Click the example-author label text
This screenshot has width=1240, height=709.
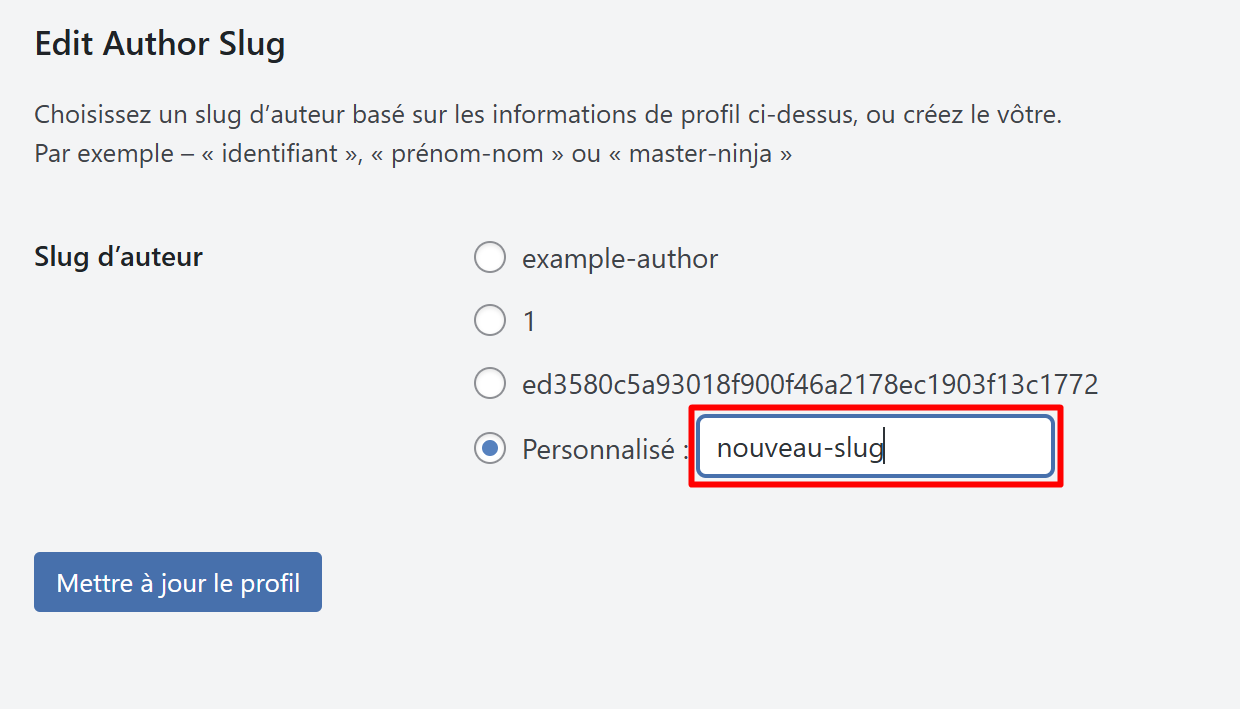[x=620, y=259]
